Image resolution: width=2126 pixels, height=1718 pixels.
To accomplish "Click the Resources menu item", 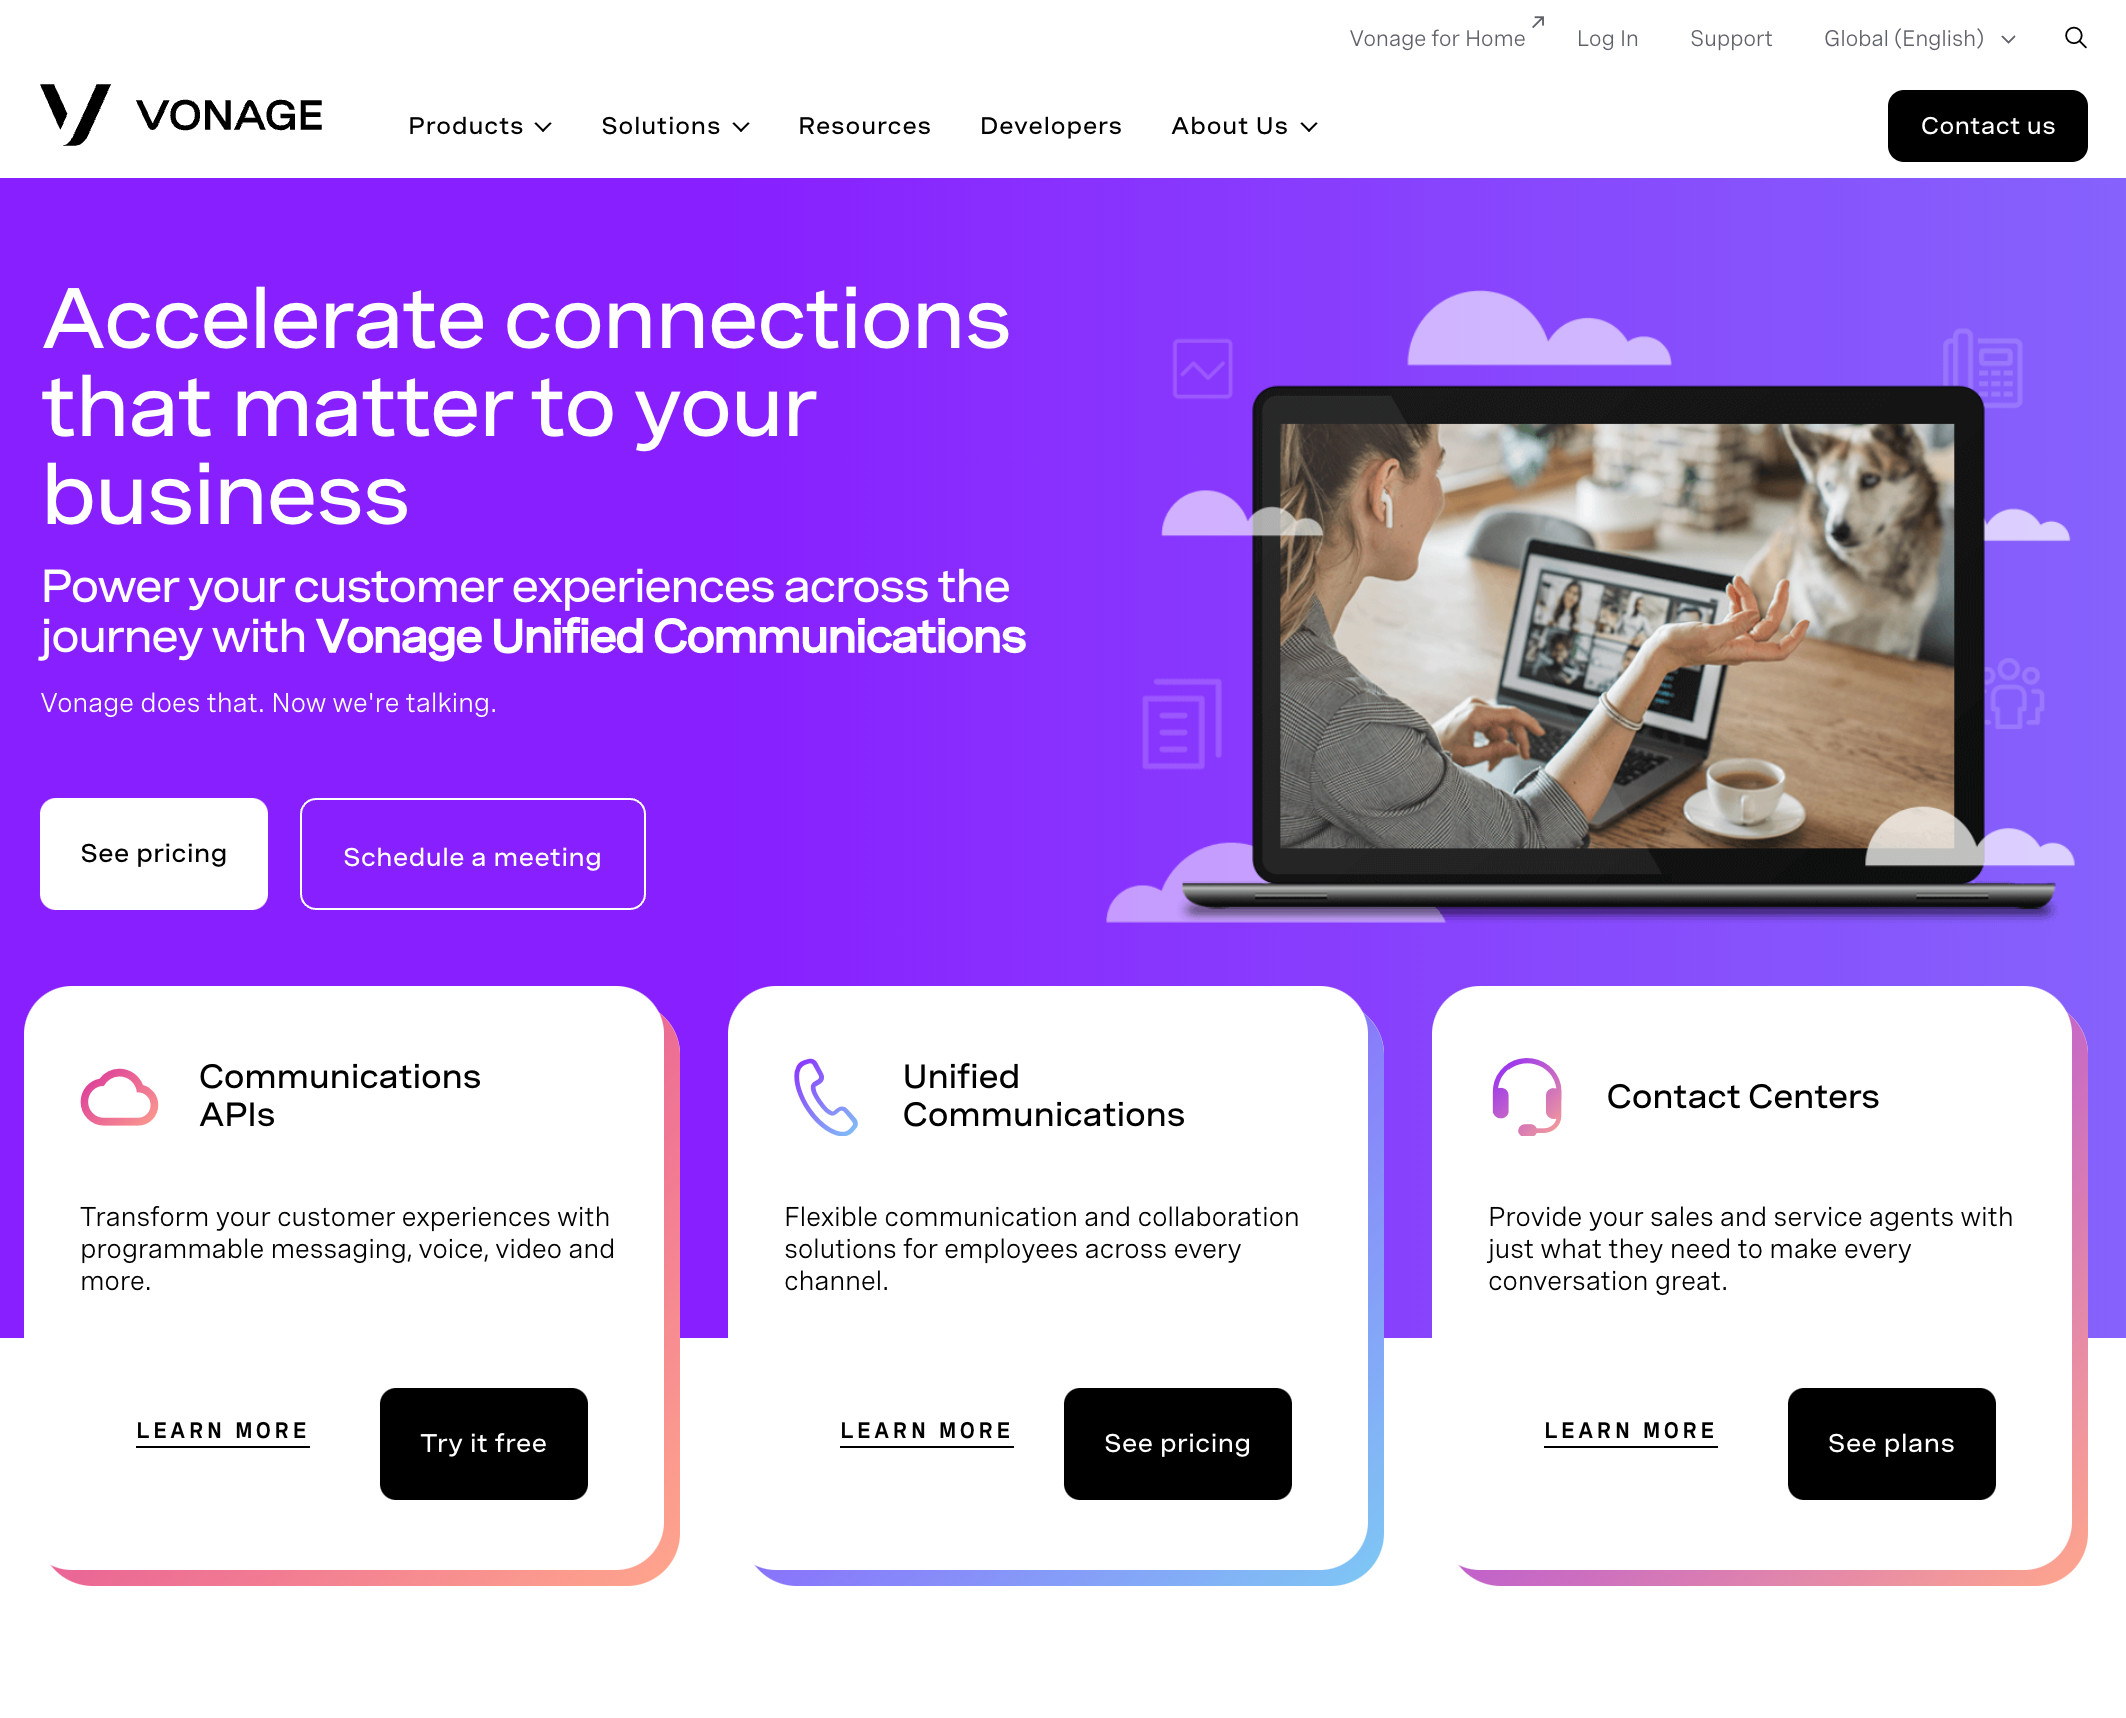I will click(x=864, y=124).
